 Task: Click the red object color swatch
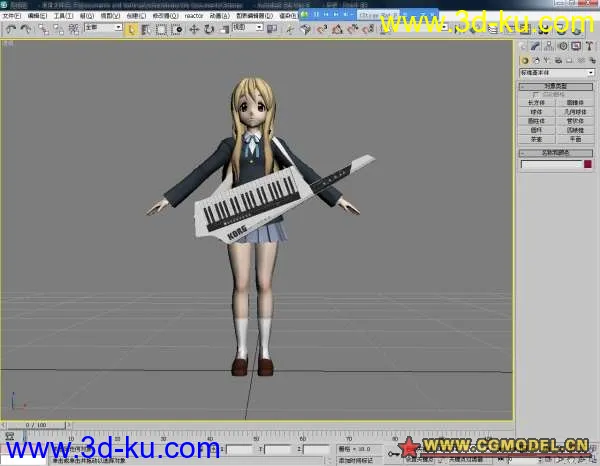[588, 164]
